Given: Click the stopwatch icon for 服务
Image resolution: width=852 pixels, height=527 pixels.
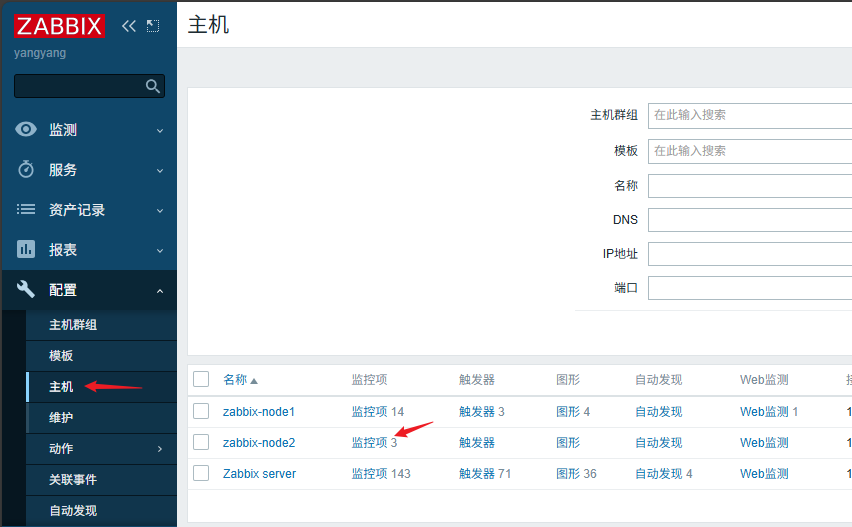Looking at the screenshot, I should pos(26,169).
